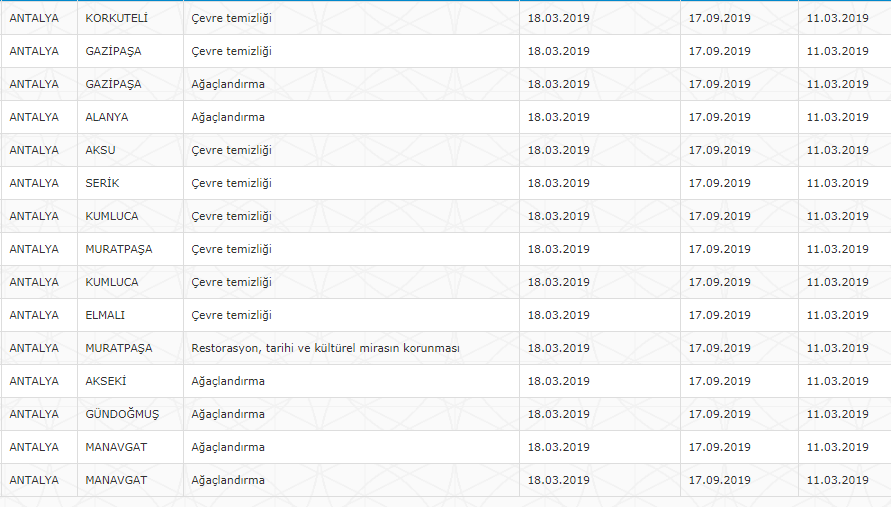Viewport: 891px width, 507px height.
Task: Click Çevre temizliği in the GAZİPAŞA row
Action: (231, 51)
